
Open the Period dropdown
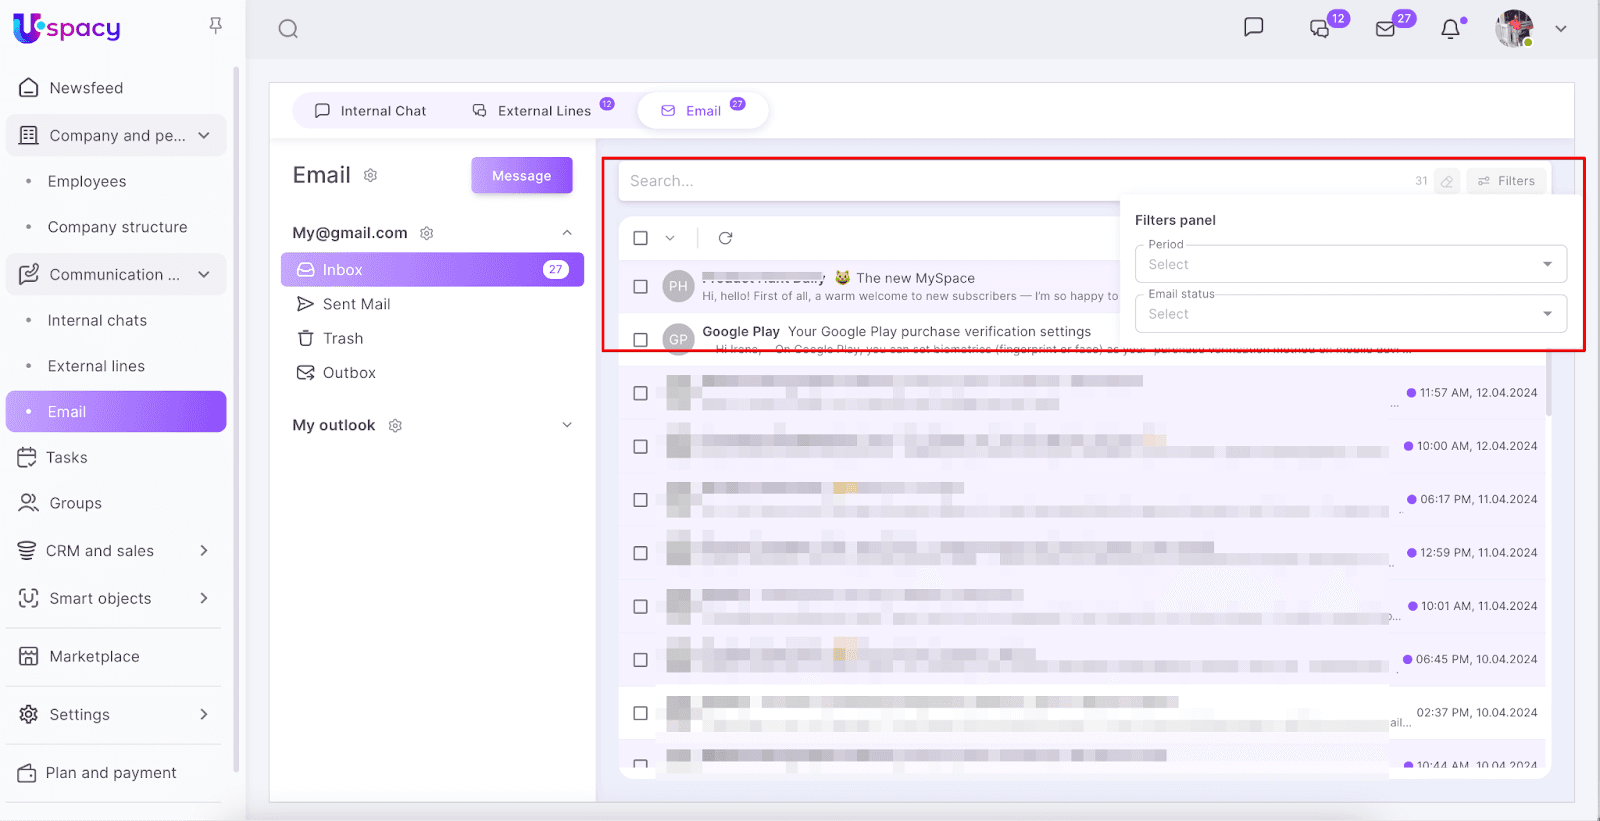(x=1350, y=264)
